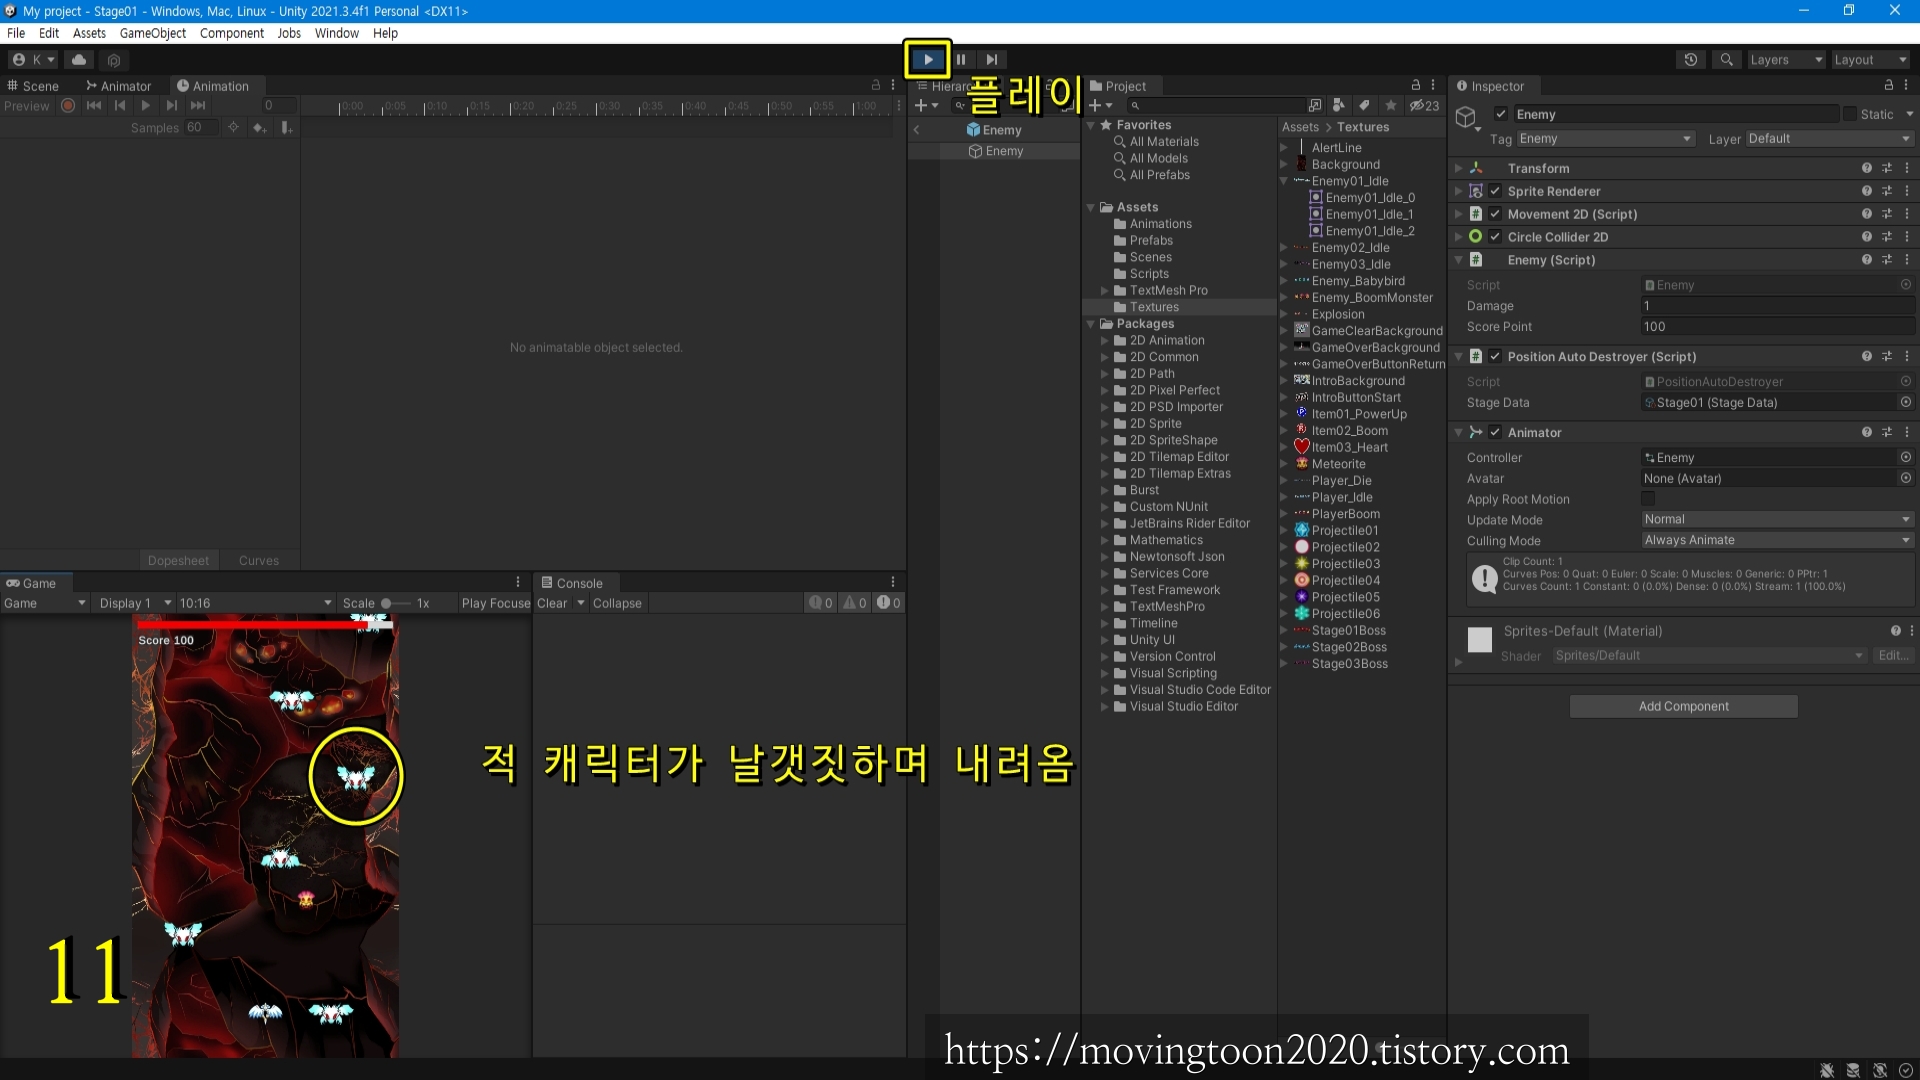Disable Position Auto Destroyer checkbox
1920x1080 pixels.
coord(1495,357)
